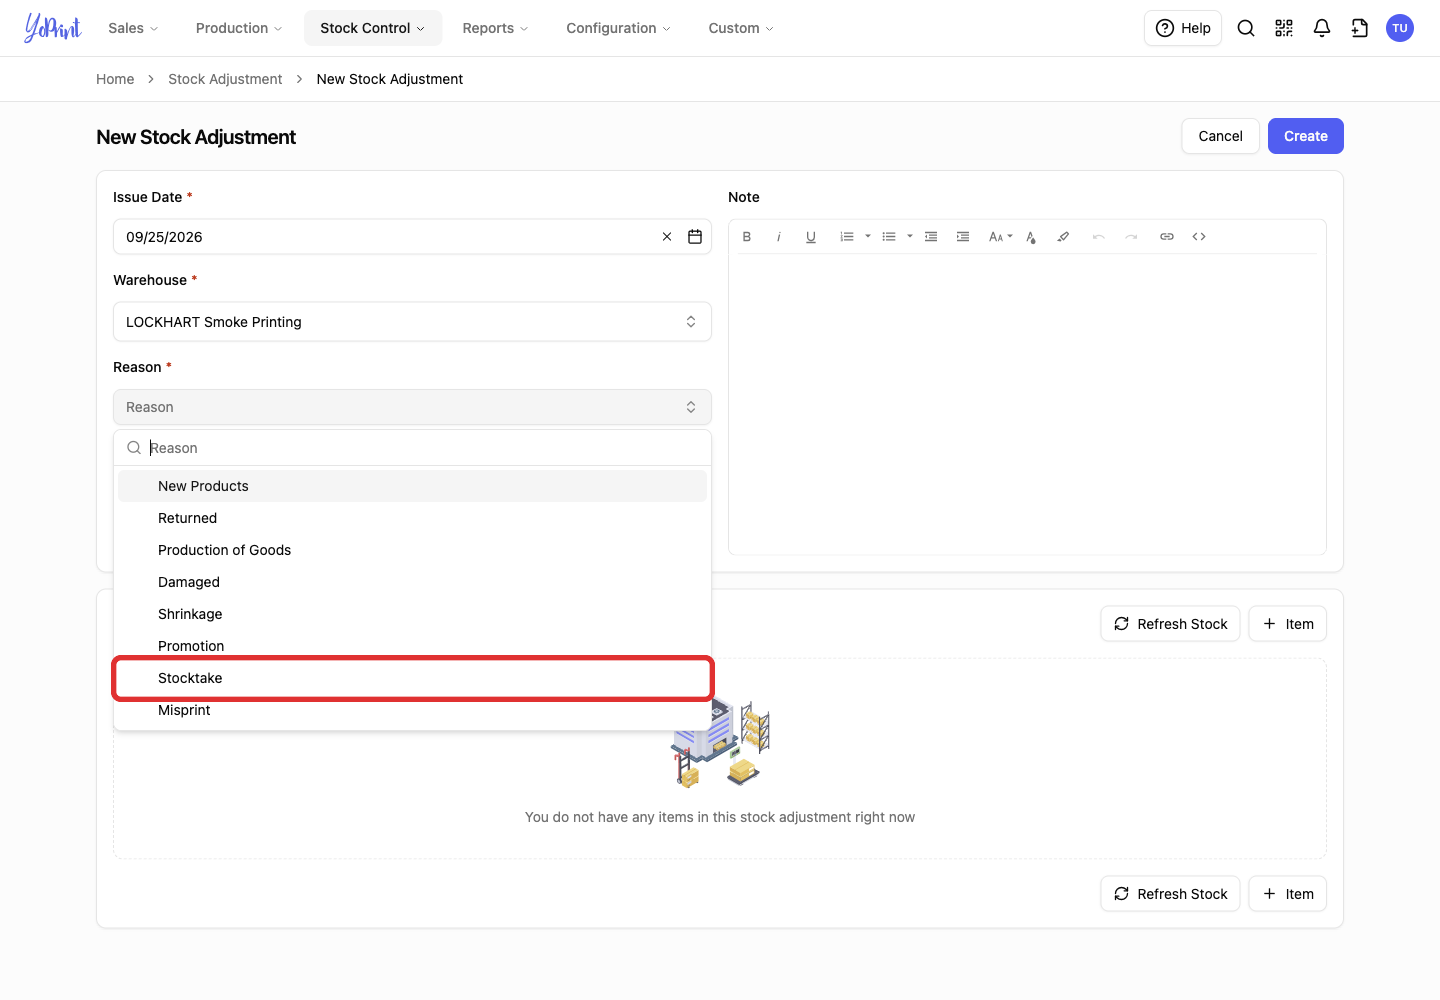Clear the Issue Date with X icon
Image resolution: width=1440 pixels, height=1000 pixels.
[x=667, y=237]
